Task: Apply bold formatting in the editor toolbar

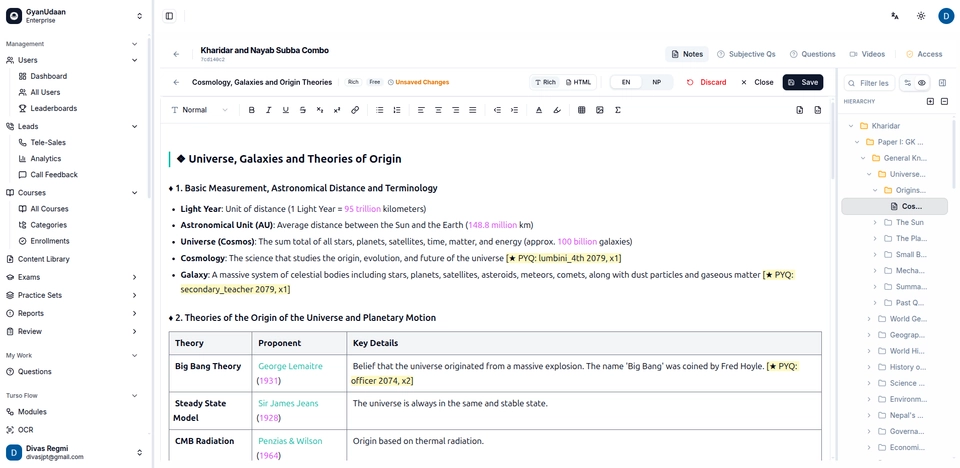Action: 251,110
